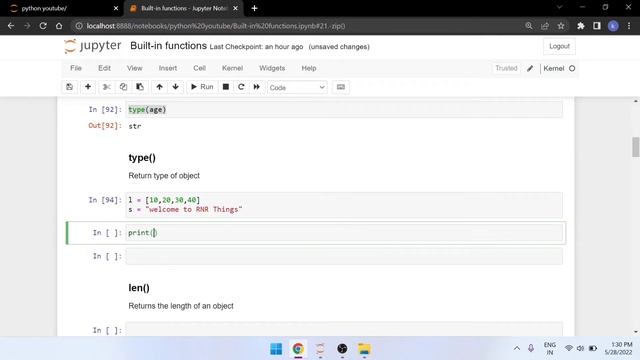Open Chrome from the taskbar
640x360 pixels.
tap(298, 349)
